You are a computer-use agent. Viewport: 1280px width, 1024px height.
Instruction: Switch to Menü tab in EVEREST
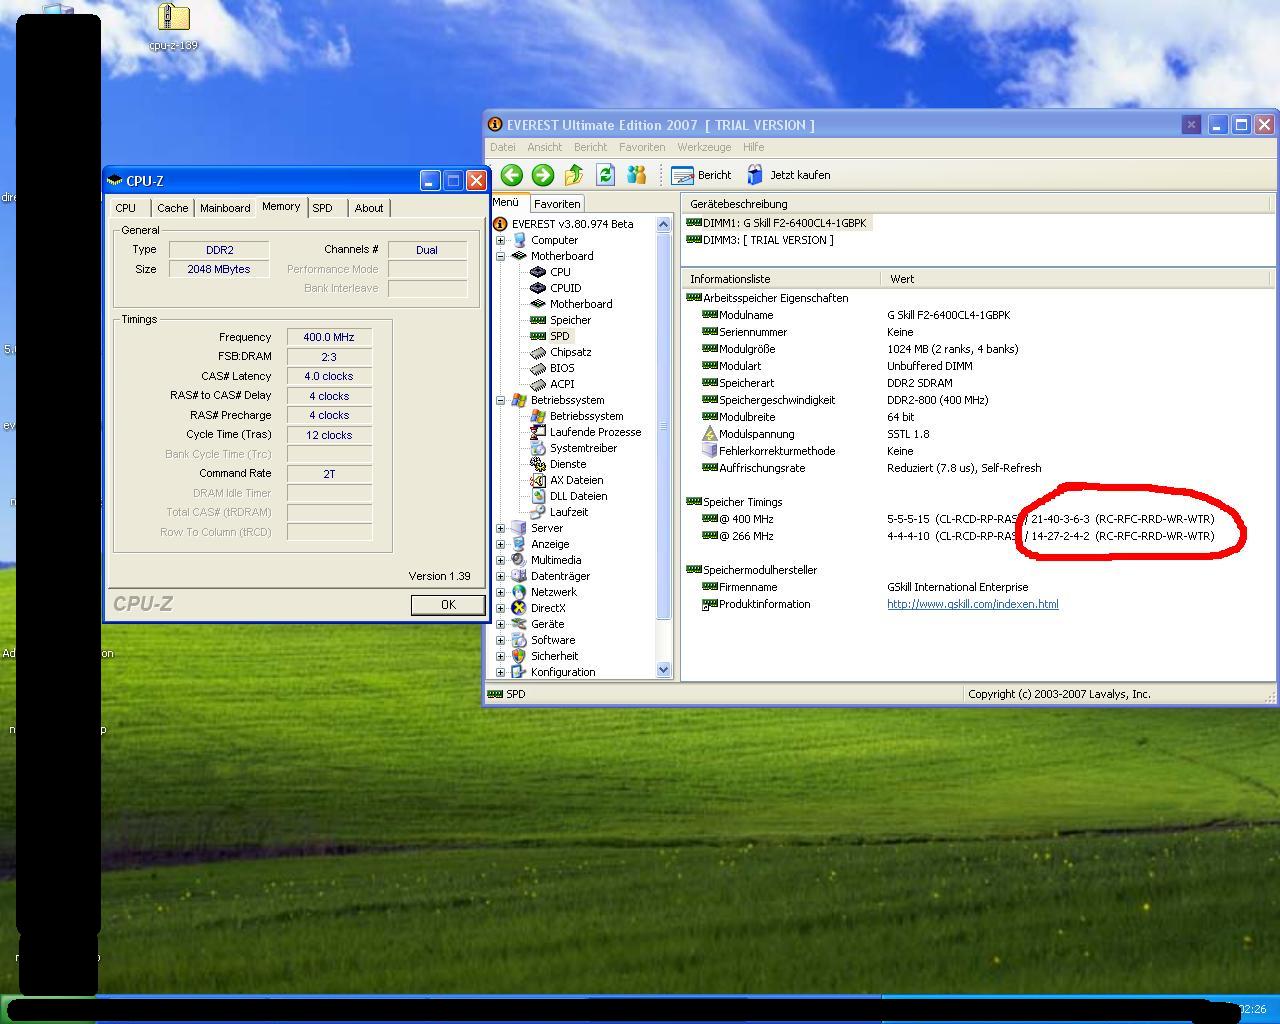(x=506, y=203)
